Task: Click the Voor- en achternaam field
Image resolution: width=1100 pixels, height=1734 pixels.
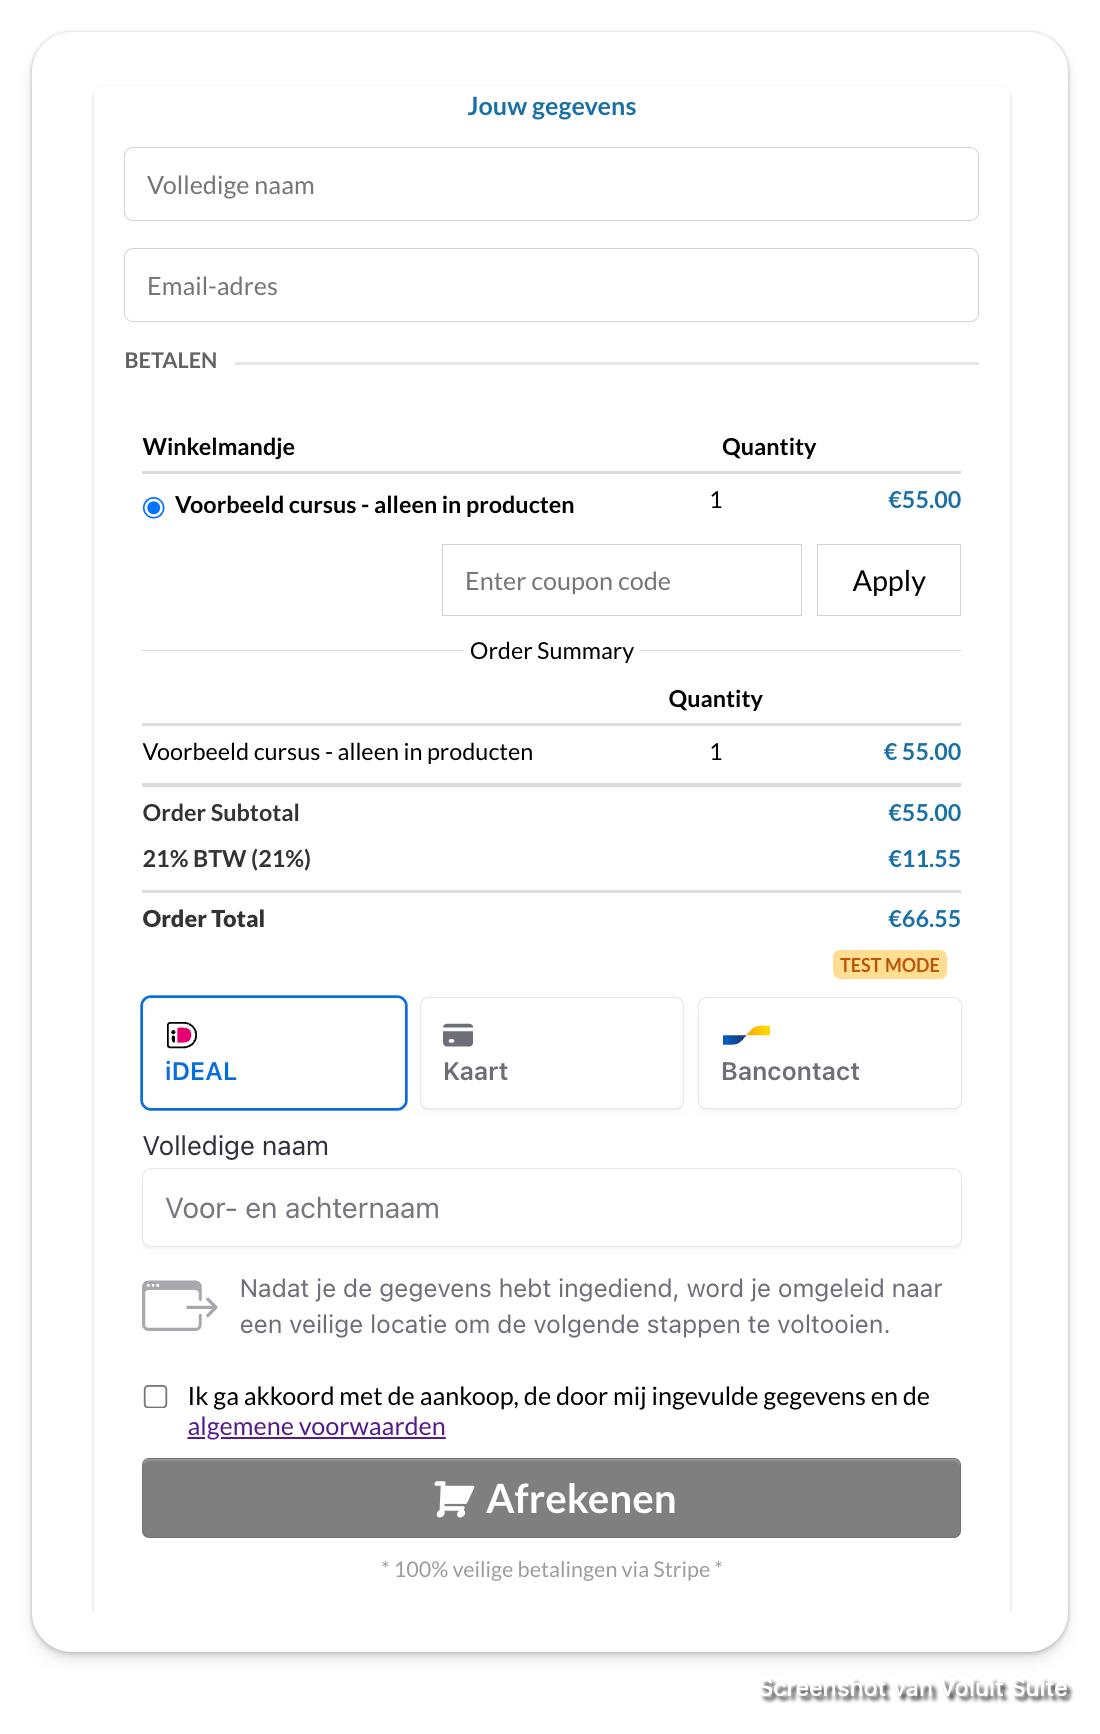Action: [552, 1208]
